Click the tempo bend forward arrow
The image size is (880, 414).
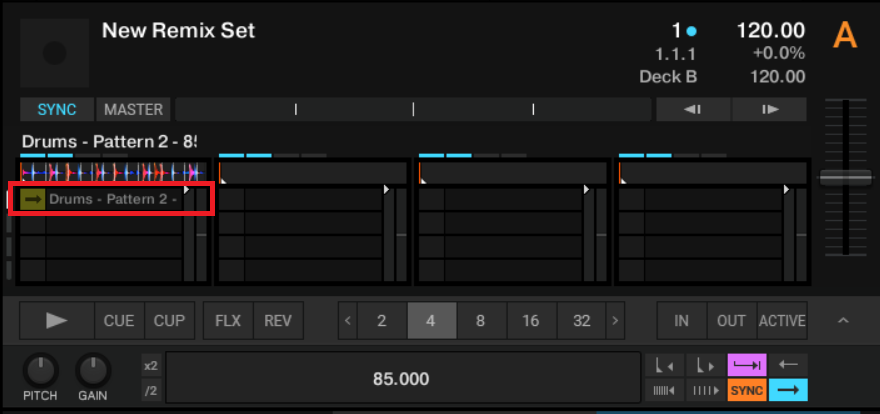pos(769,109)
